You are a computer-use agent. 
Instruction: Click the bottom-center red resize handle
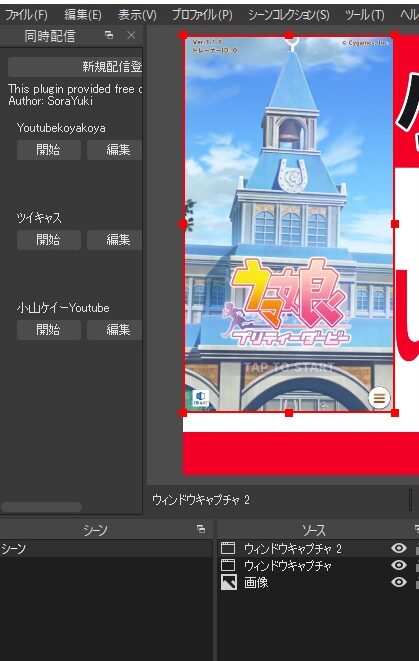coord(289,413)
